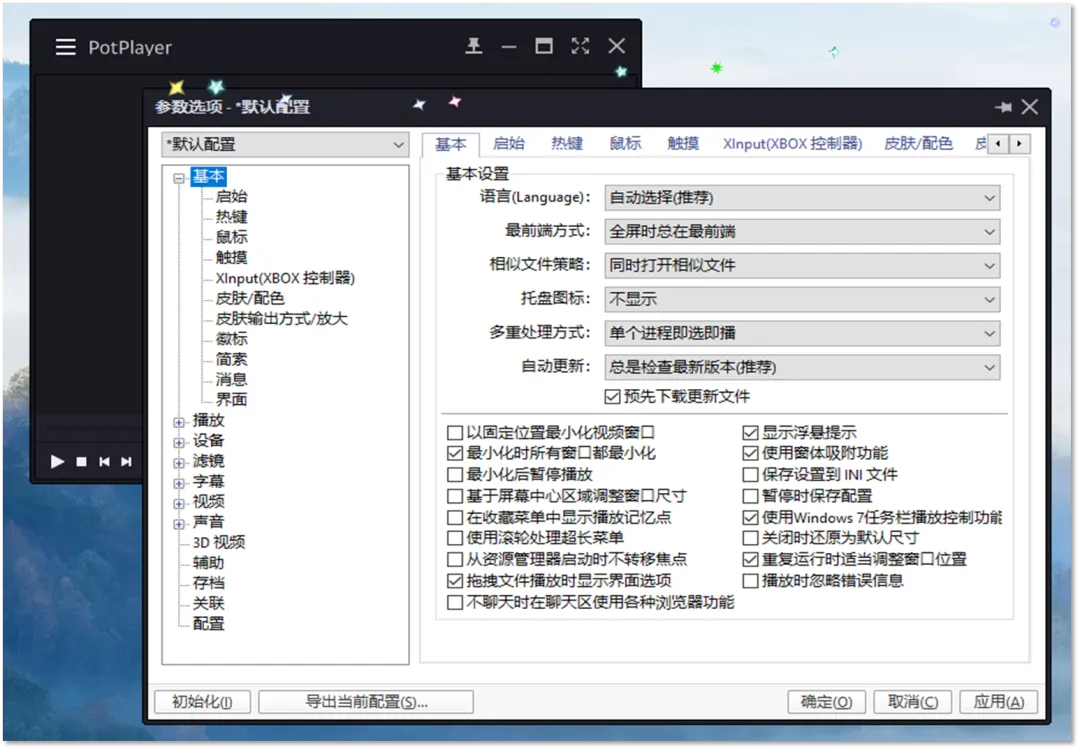Select 存档 in the settings tree
The height and width of the screenshot is (750, 1080).
tap(209, 583)
